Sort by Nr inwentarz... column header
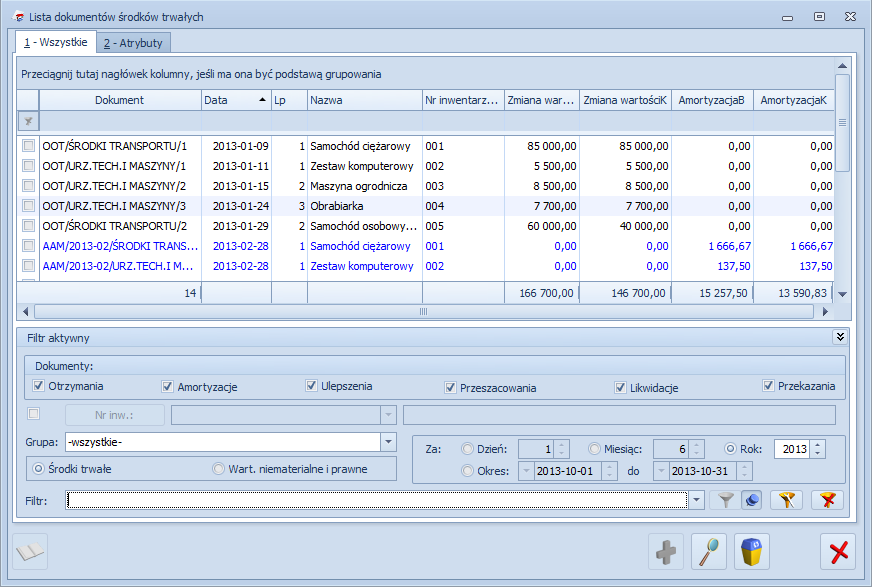This screenshot has height=587, width=872. pyautogui.click(x=463, y=100)
